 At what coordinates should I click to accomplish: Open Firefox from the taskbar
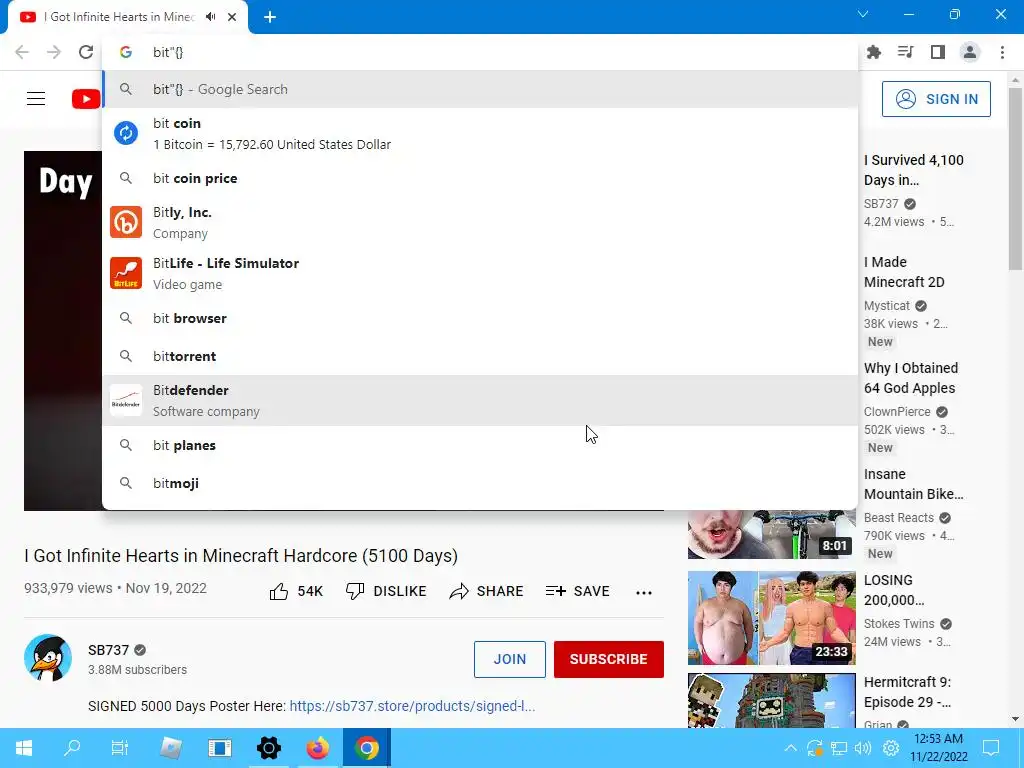pyautogui.click(x=317, y=748)
